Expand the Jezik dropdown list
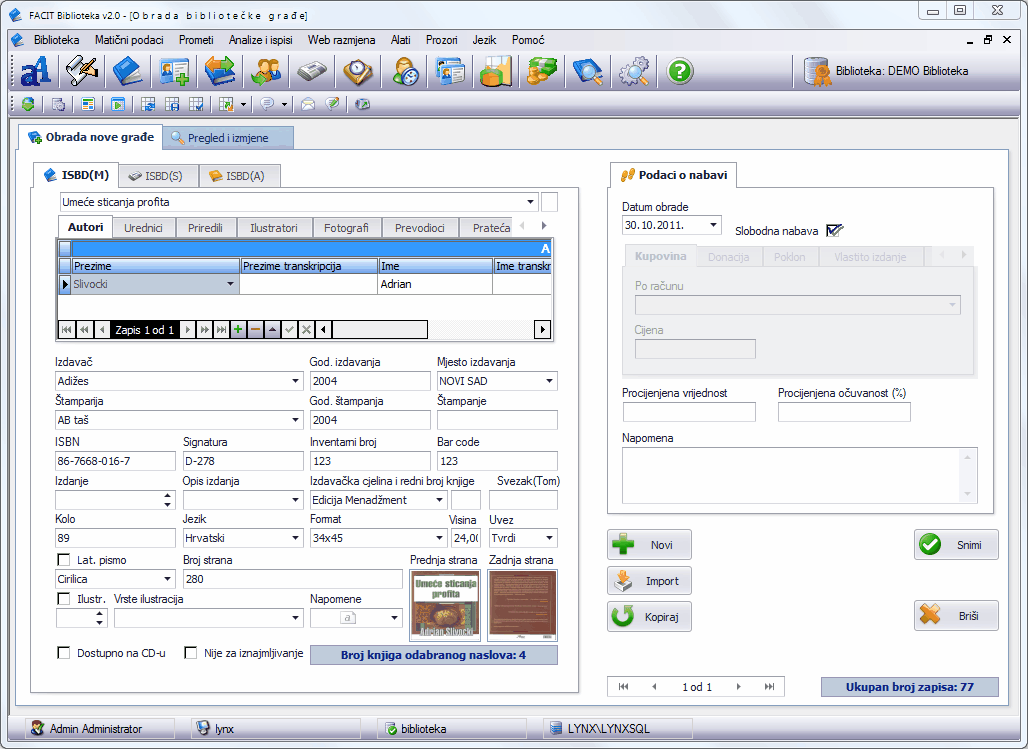This screenshot has height=749, width=1028. (x=295, y=538)
